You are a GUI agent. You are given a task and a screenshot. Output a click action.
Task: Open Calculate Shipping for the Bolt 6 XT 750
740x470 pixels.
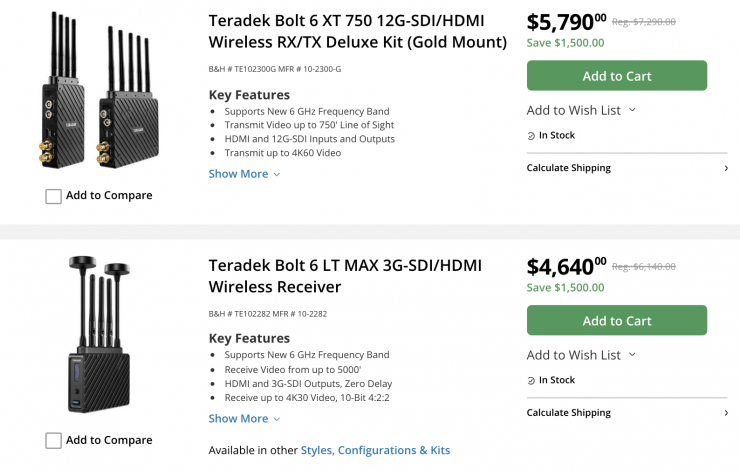tap(568, 168)
